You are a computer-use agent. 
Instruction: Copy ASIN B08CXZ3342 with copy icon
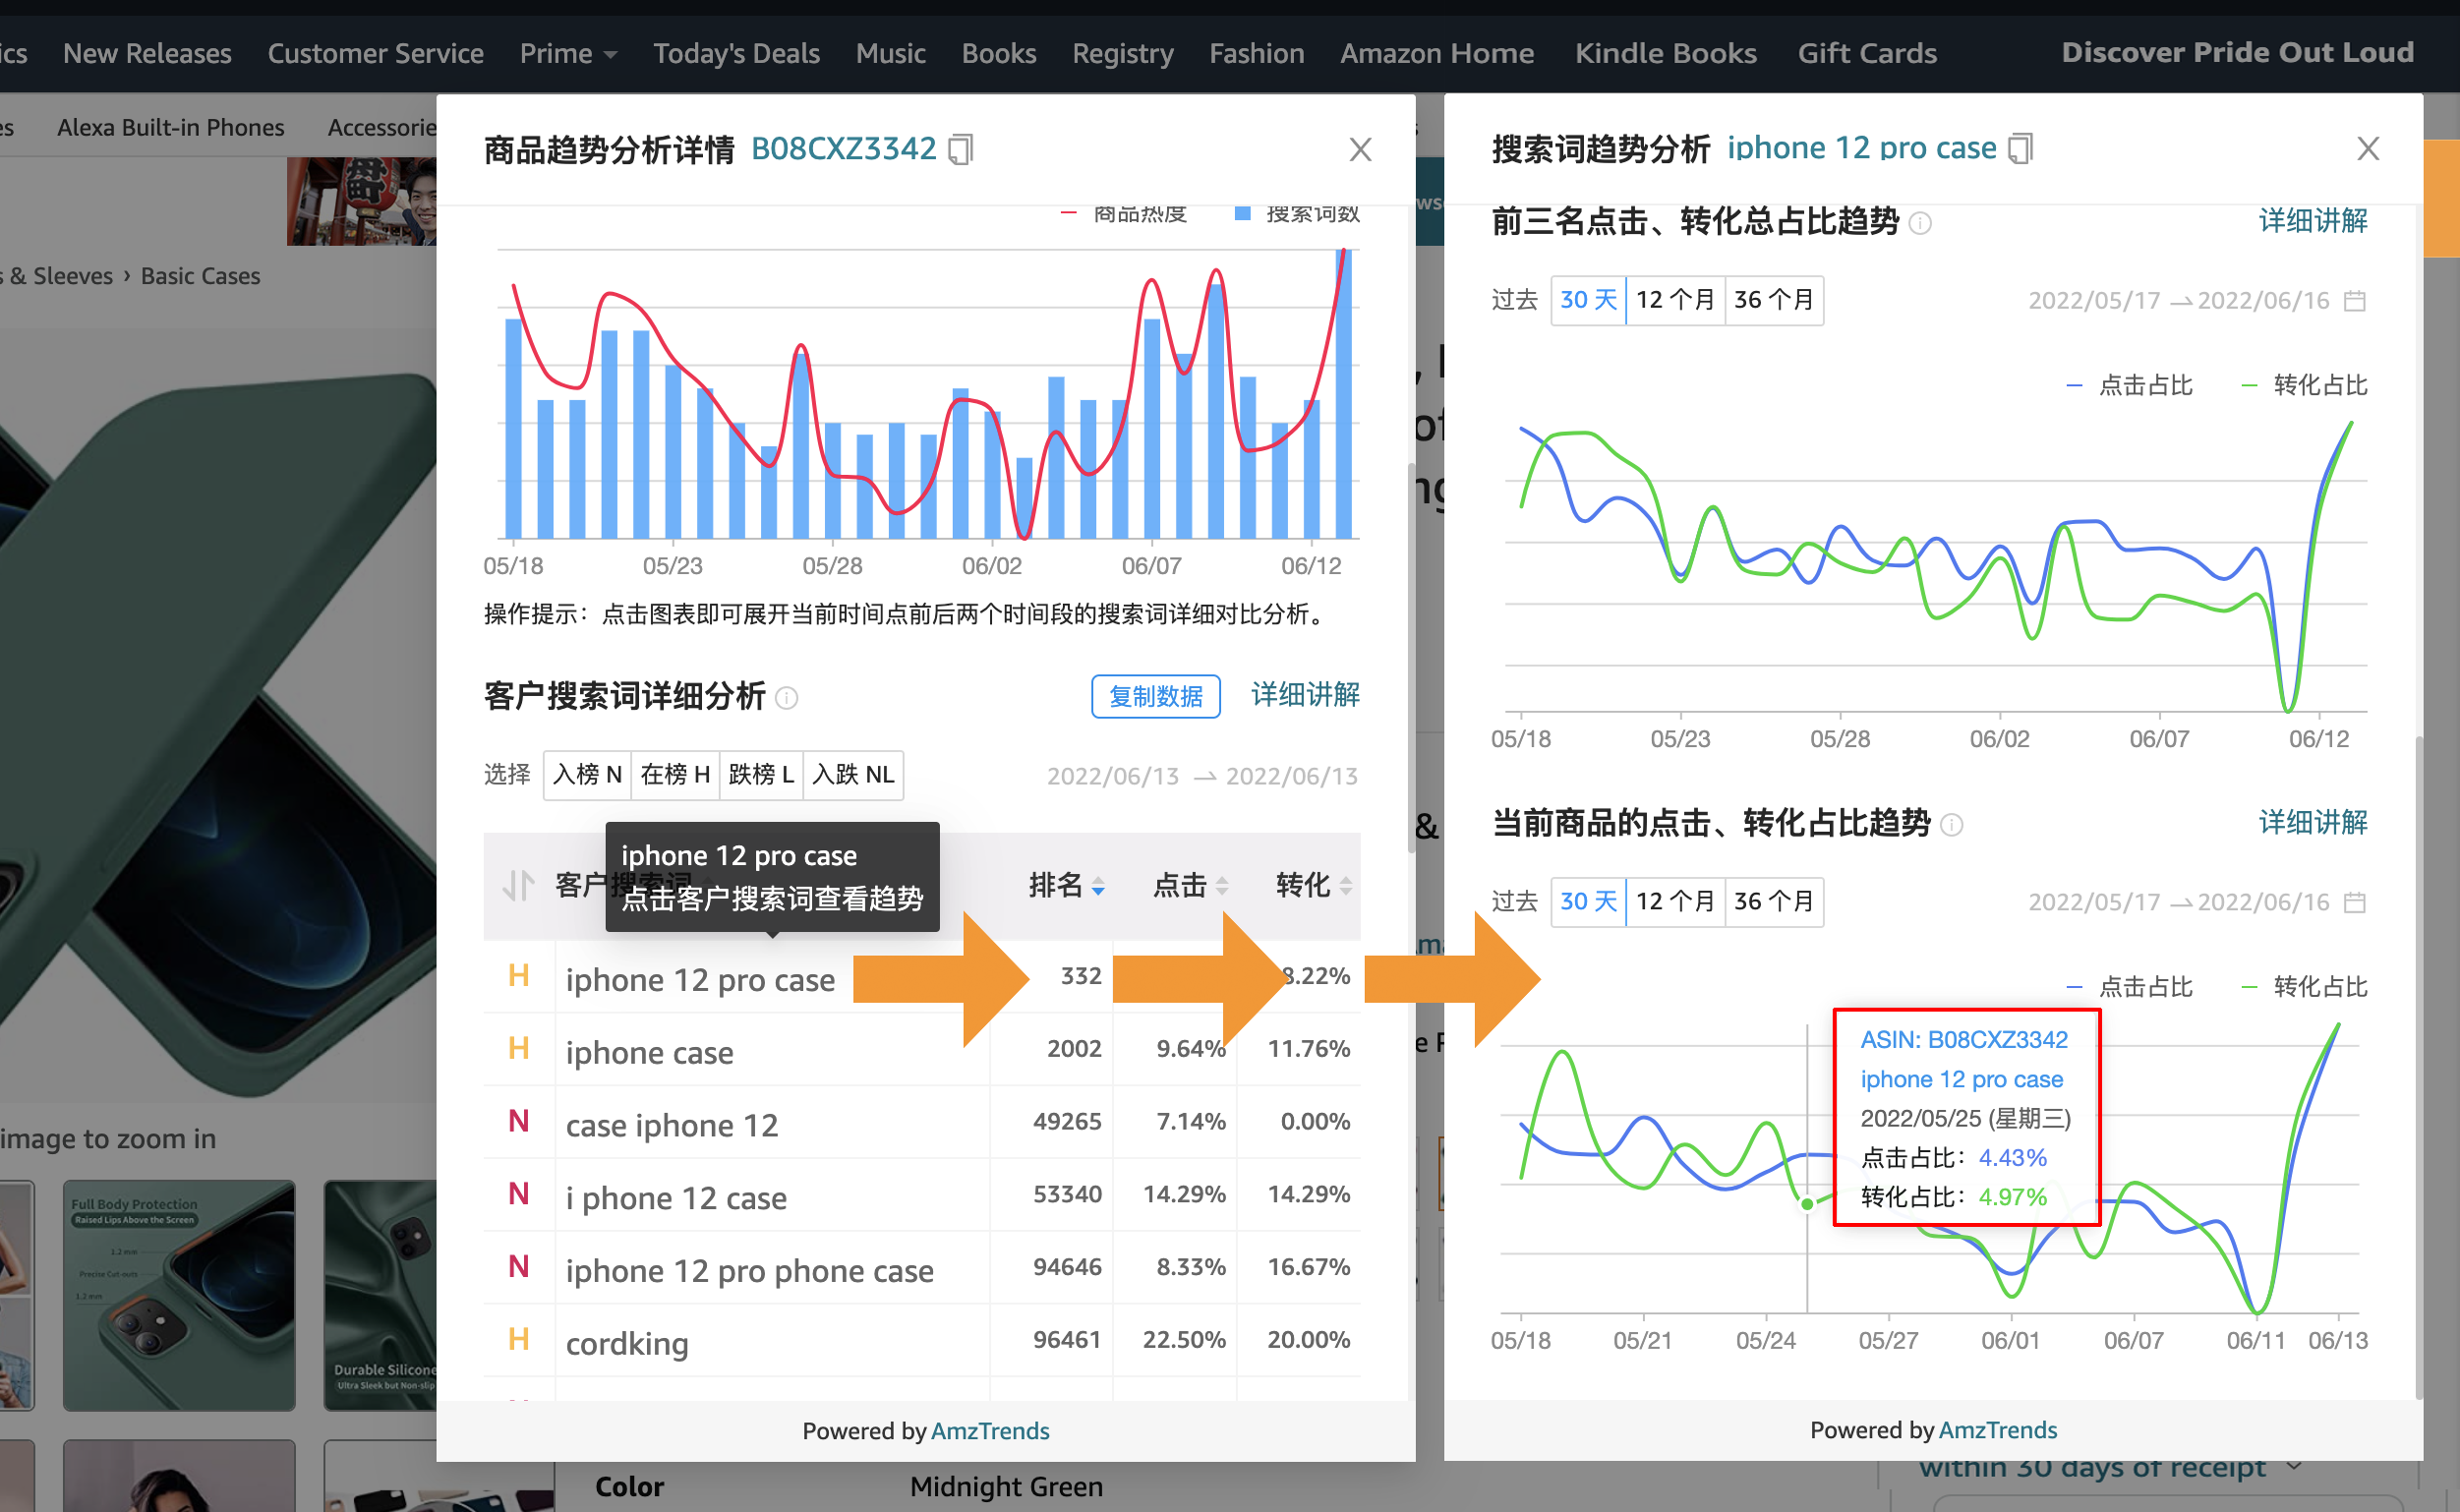pyautogui.click(x=960, y=150)
